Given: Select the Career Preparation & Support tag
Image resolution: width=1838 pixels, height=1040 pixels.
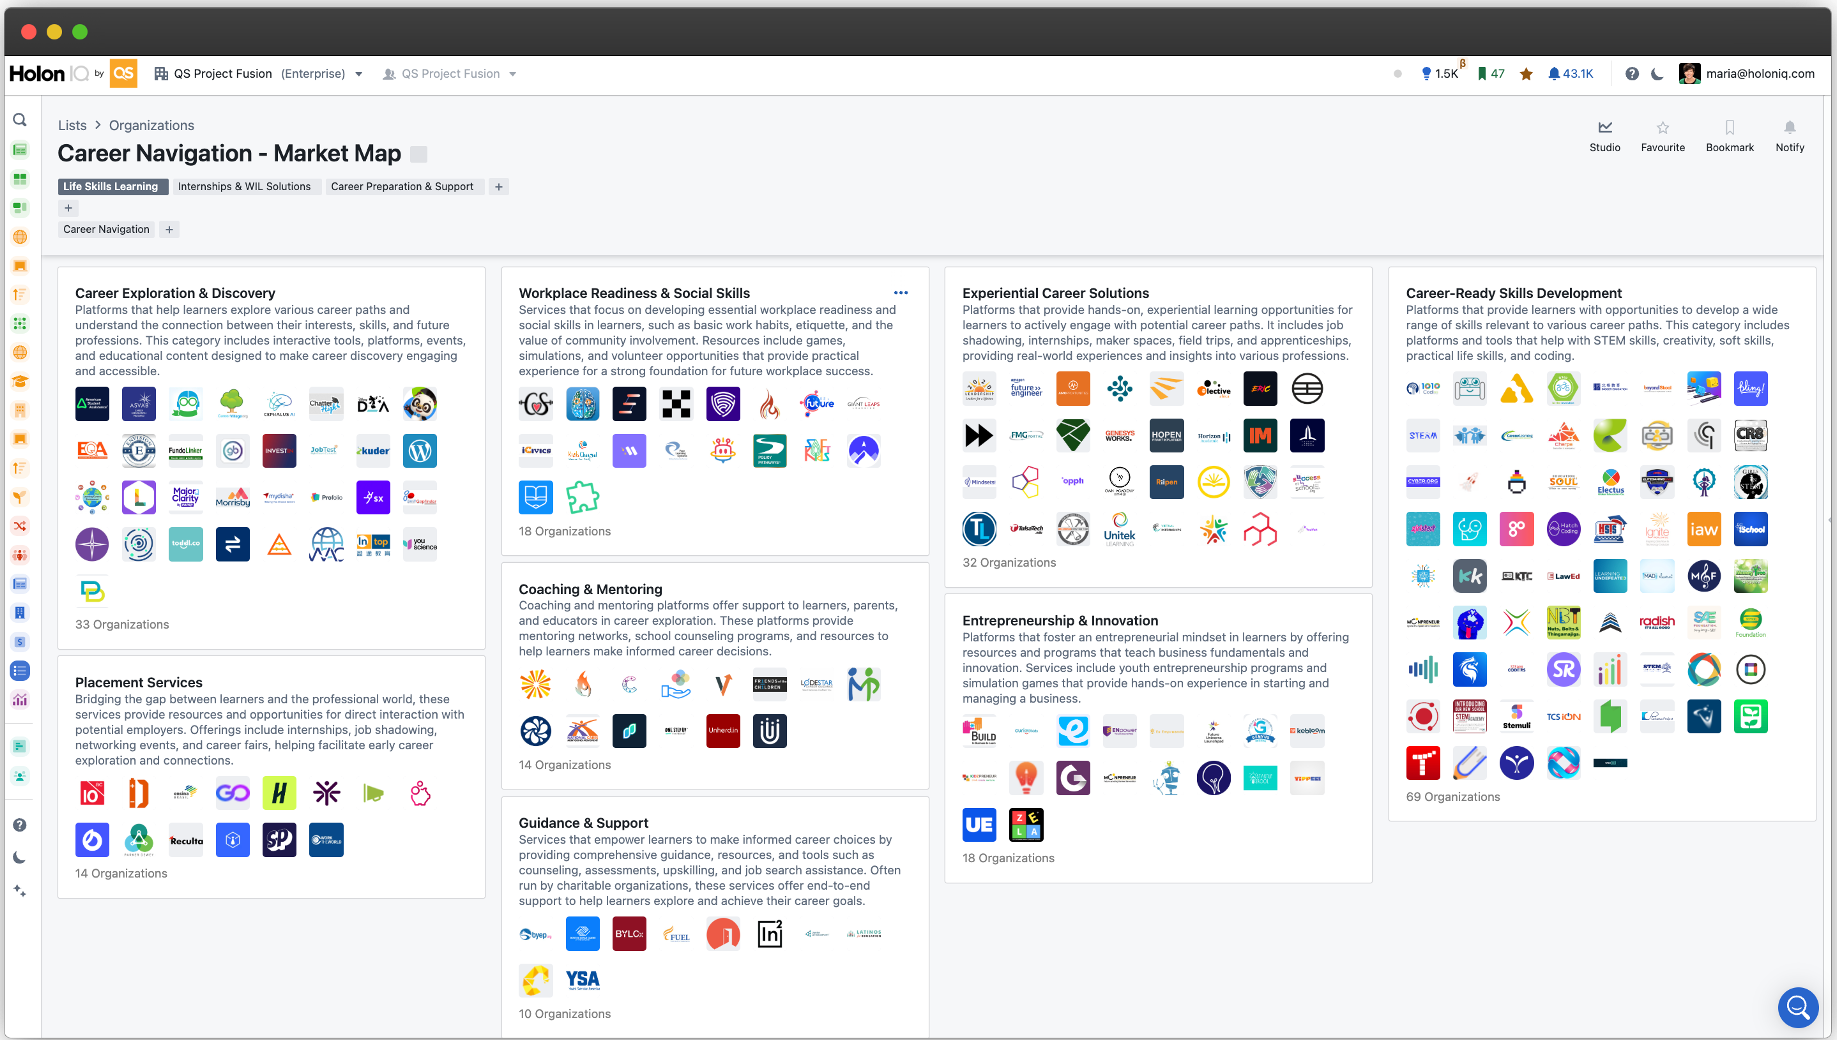Looking at the screenshot, I should [x=402, y=187].
